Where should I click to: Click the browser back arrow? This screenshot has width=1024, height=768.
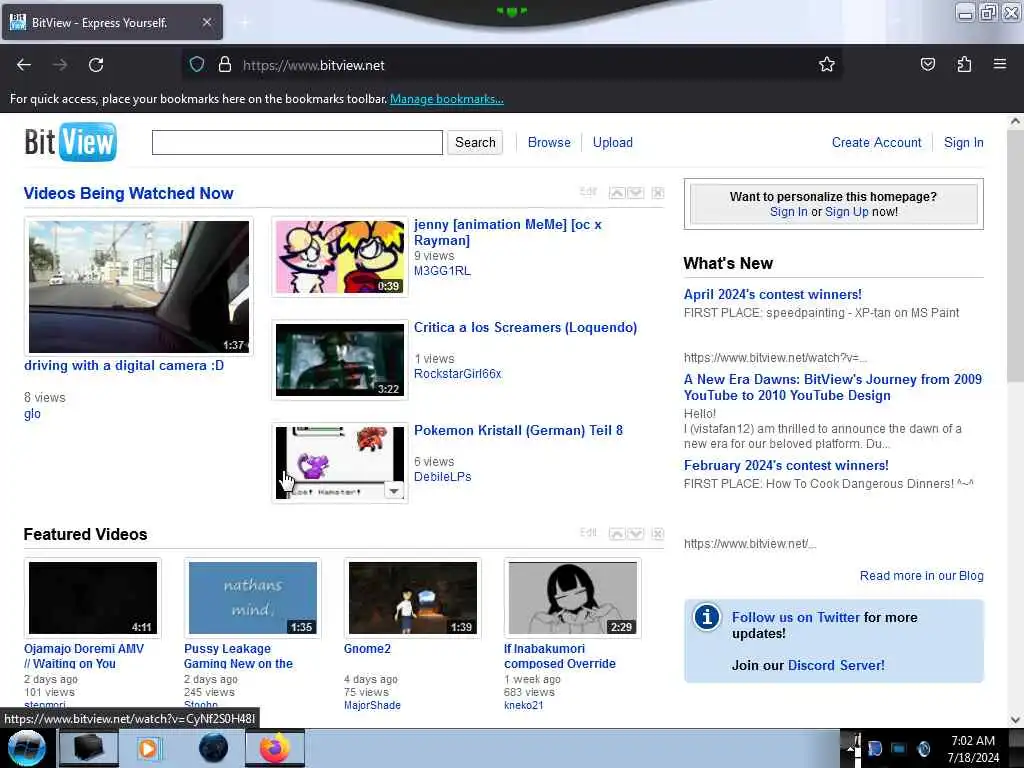(x=24, y=65)
